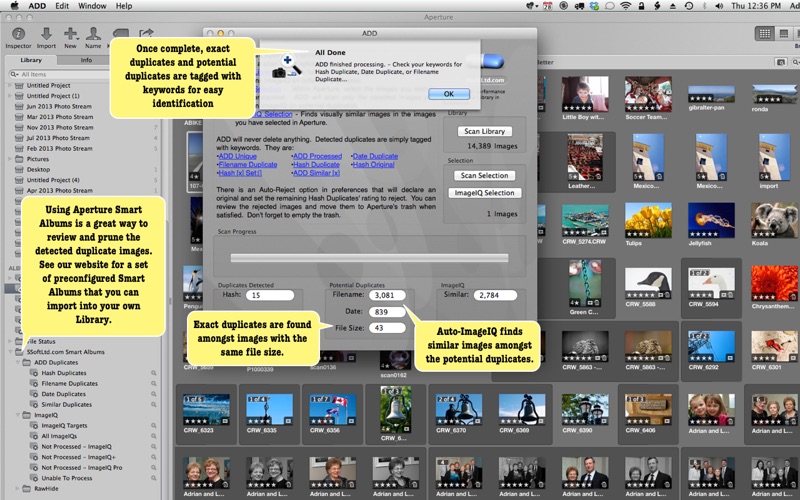Image resolution: width=800 pixels, height=500 pixels.
Task: Open search settings for Filename Duplicates album
Action: click(x=153, y=384)
